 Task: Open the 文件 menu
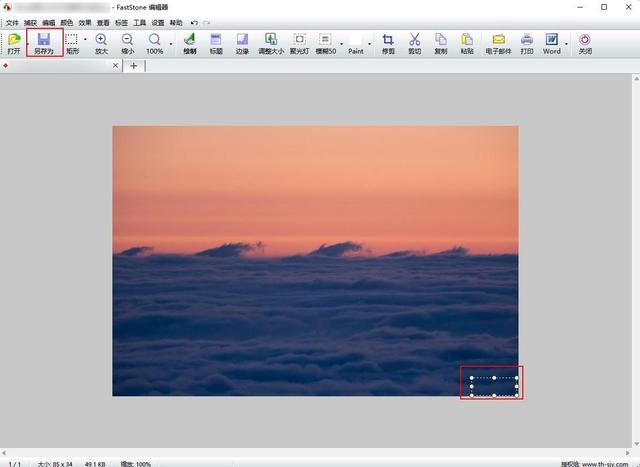(12, 23)
